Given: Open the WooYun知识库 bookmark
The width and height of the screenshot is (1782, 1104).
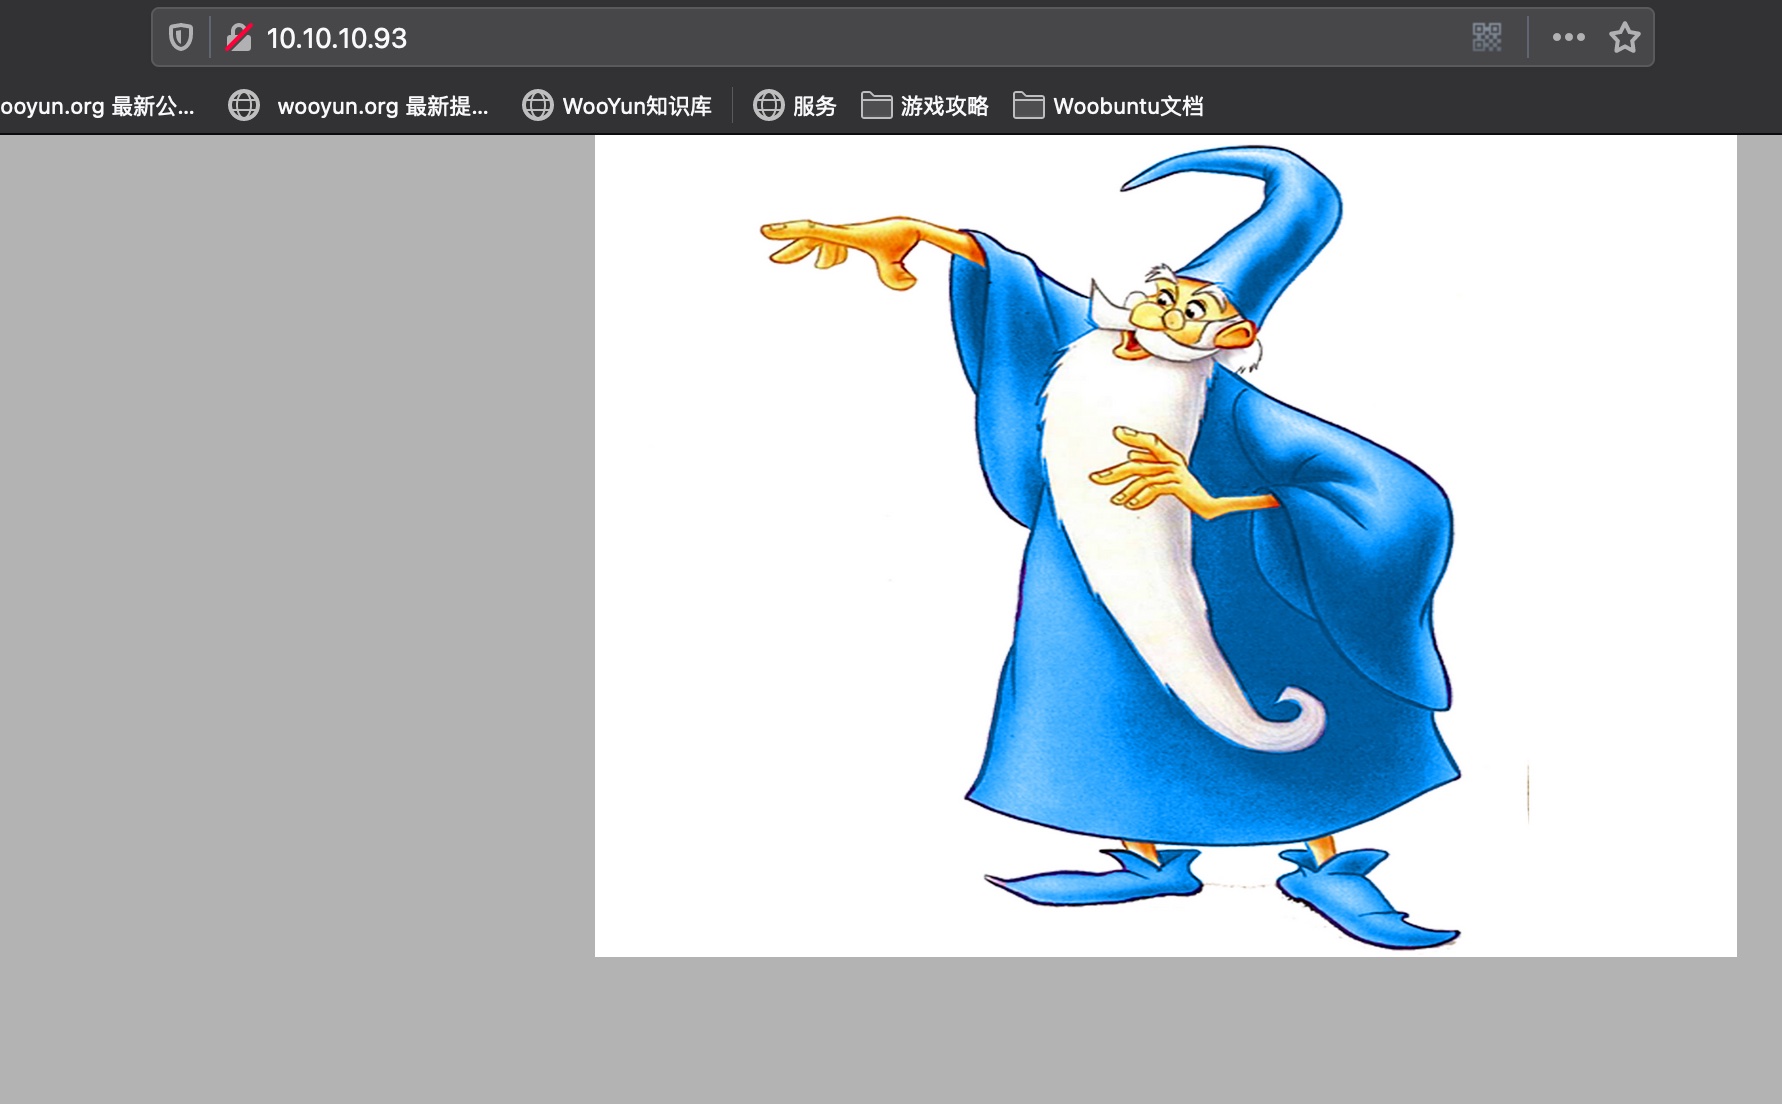Looking at the screenshot, I should (617, 106).
